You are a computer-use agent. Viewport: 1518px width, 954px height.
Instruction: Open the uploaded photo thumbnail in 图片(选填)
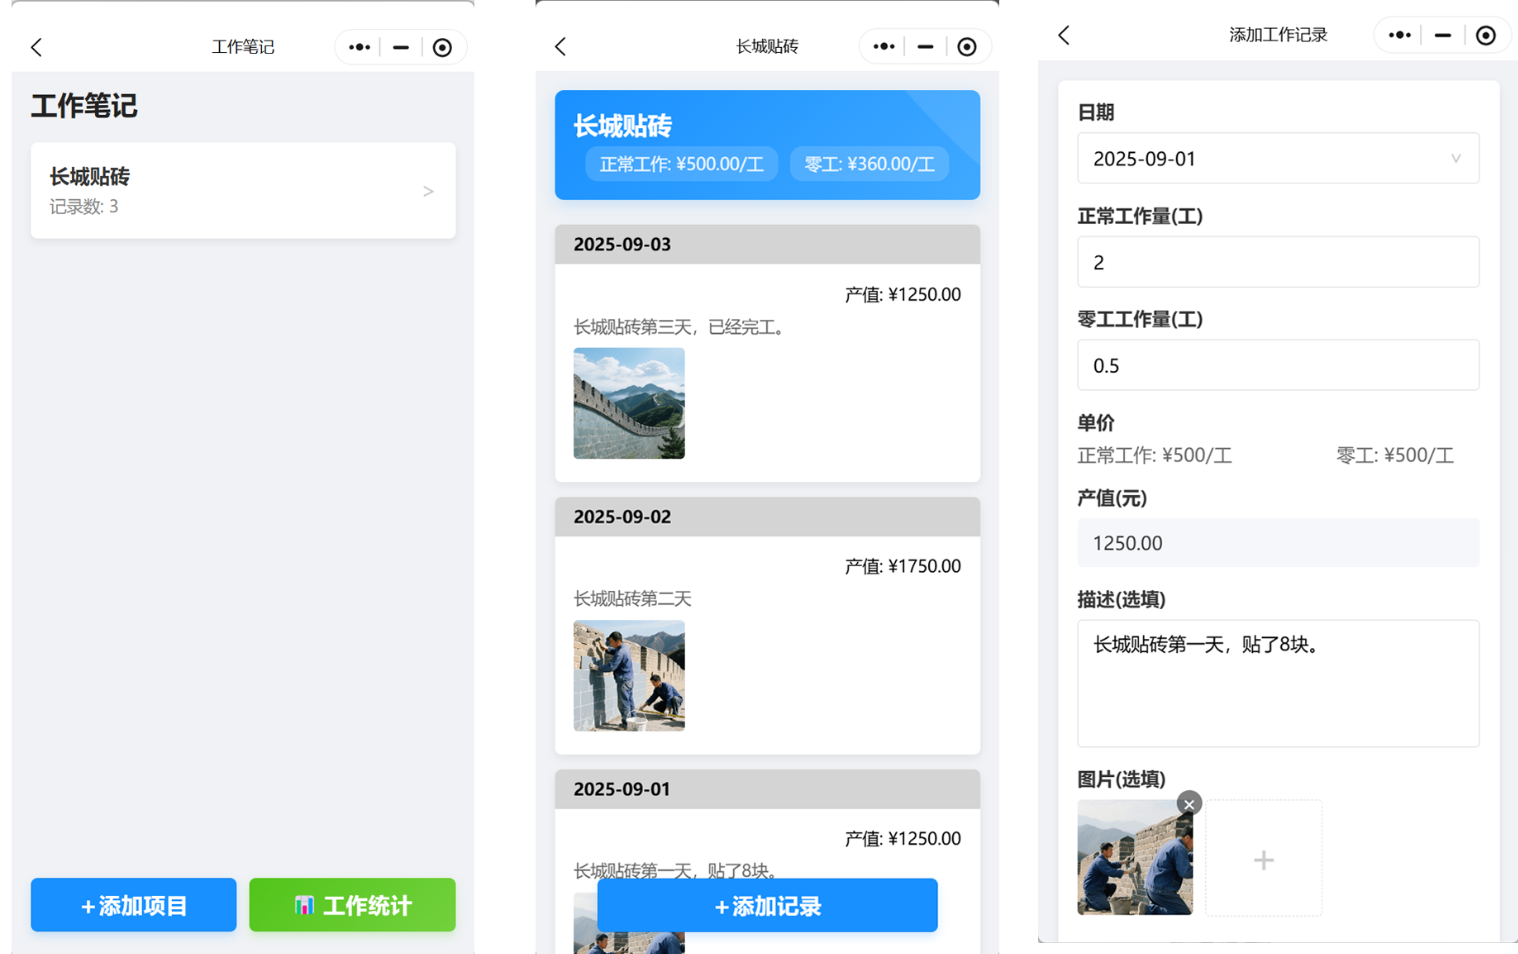click(x=1134, y=858)
